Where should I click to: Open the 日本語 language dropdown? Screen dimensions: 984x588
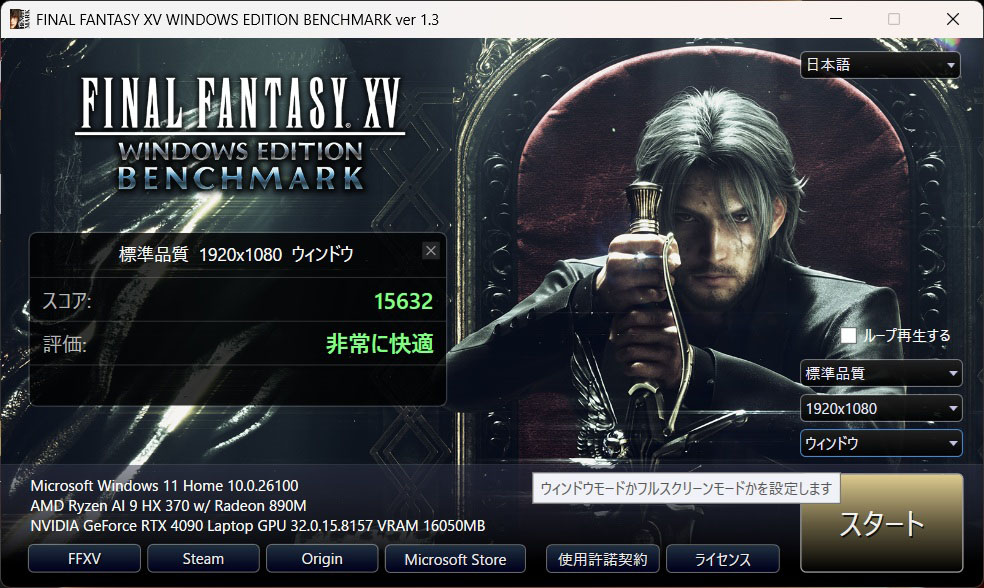(880, 65)
